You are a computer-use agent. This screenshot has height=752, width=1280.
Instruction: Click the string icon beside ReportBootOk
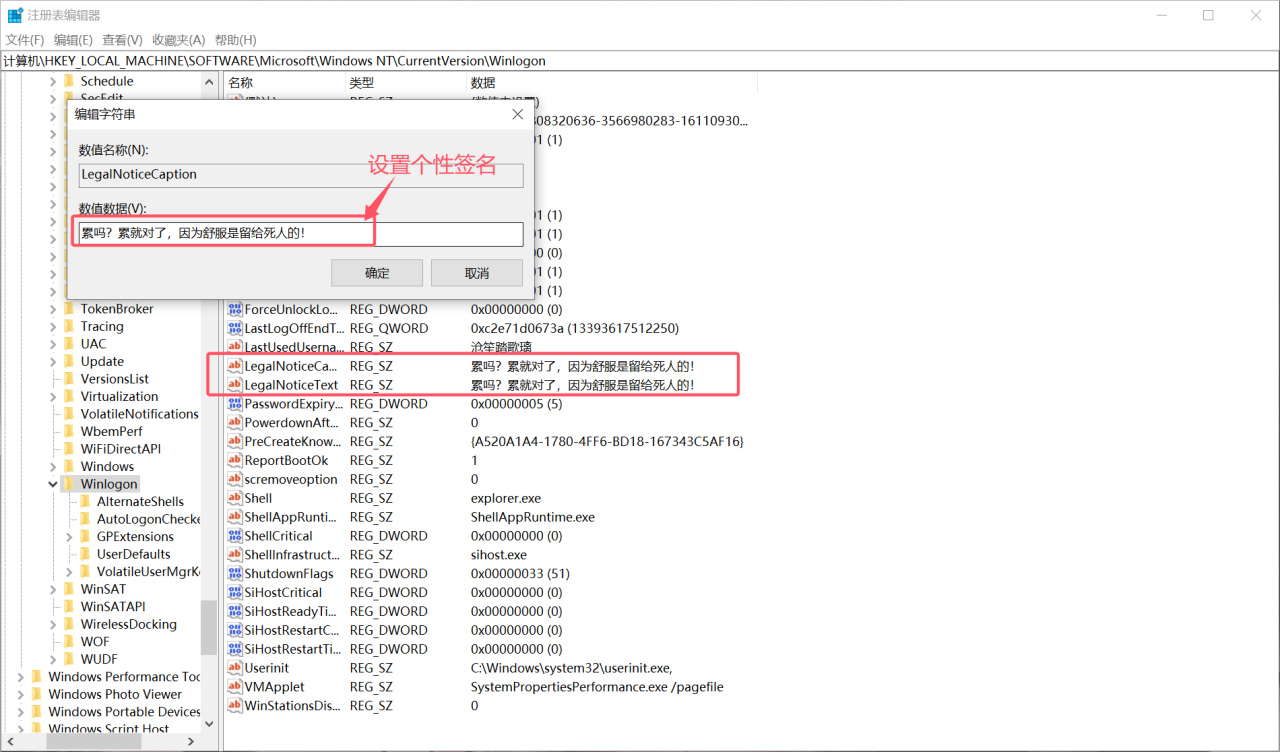[x=235, y=460]
